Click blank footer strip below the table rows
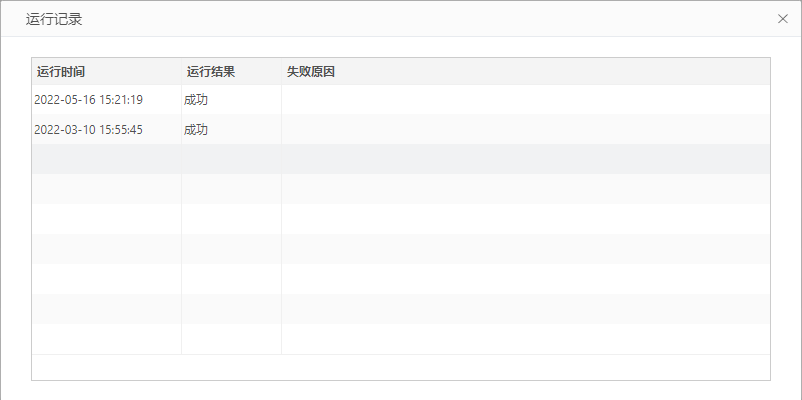This screenshot has height=400, width=802. coord(400,367)
